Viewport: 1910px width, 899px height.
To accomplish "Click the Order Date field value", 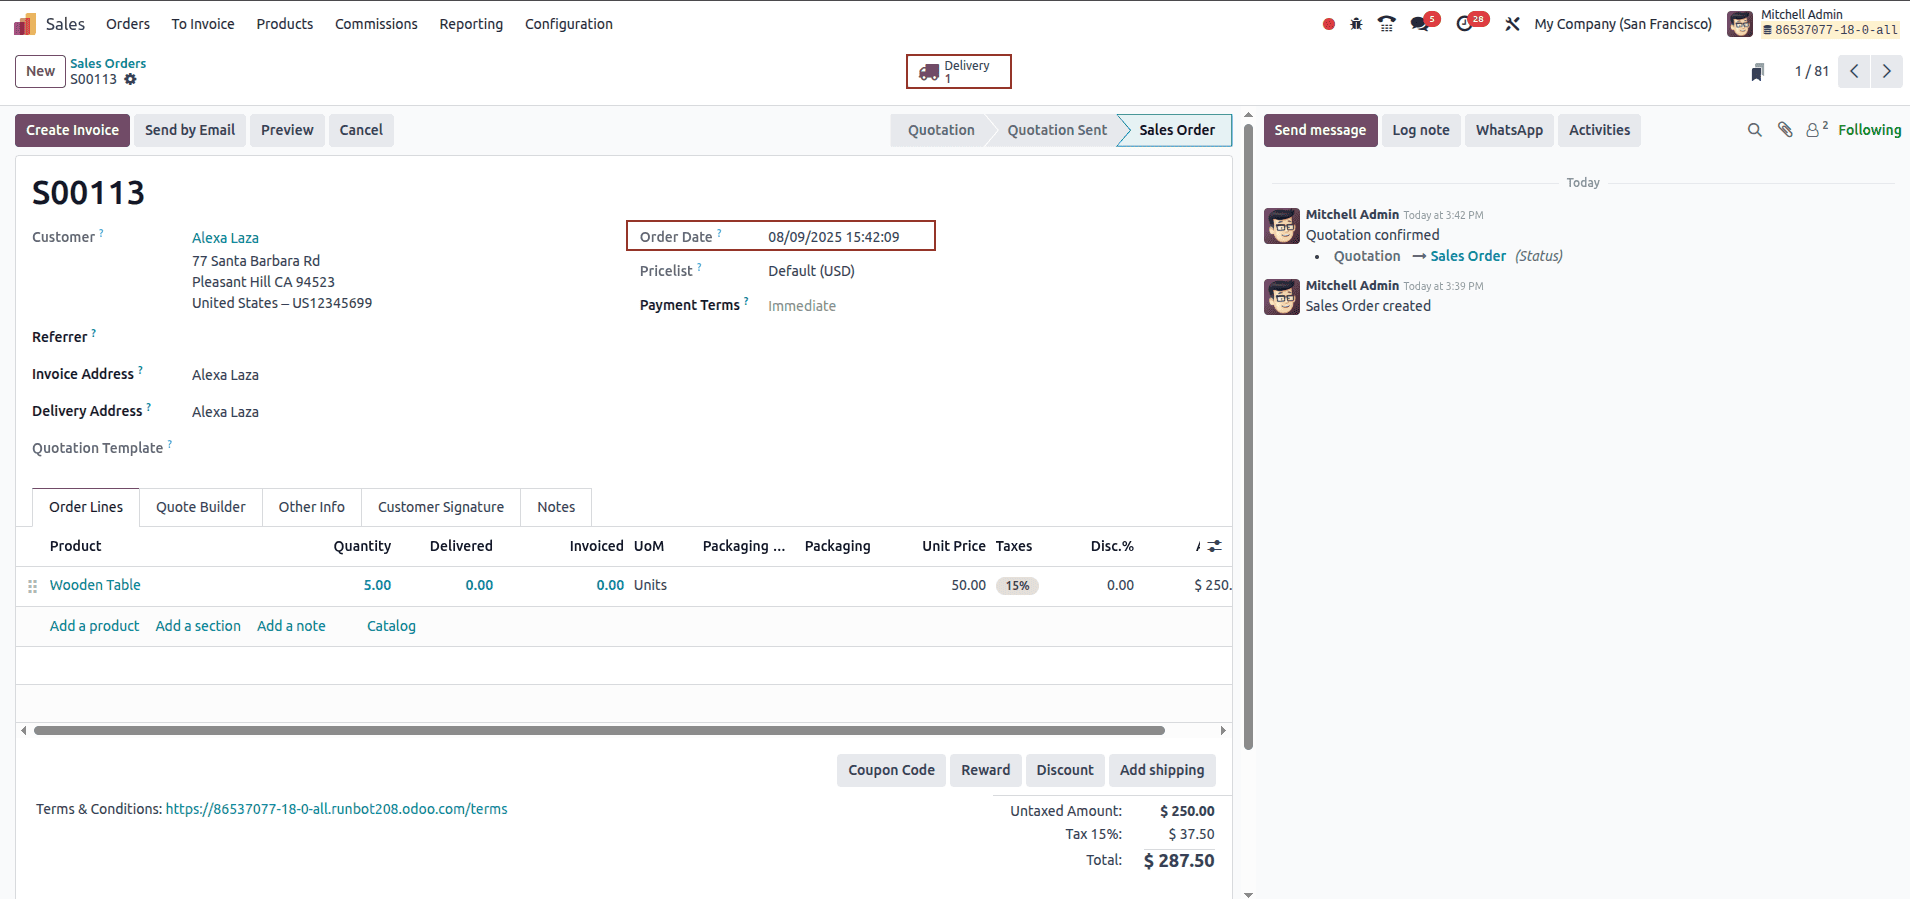I will click(x=834, y=237).
